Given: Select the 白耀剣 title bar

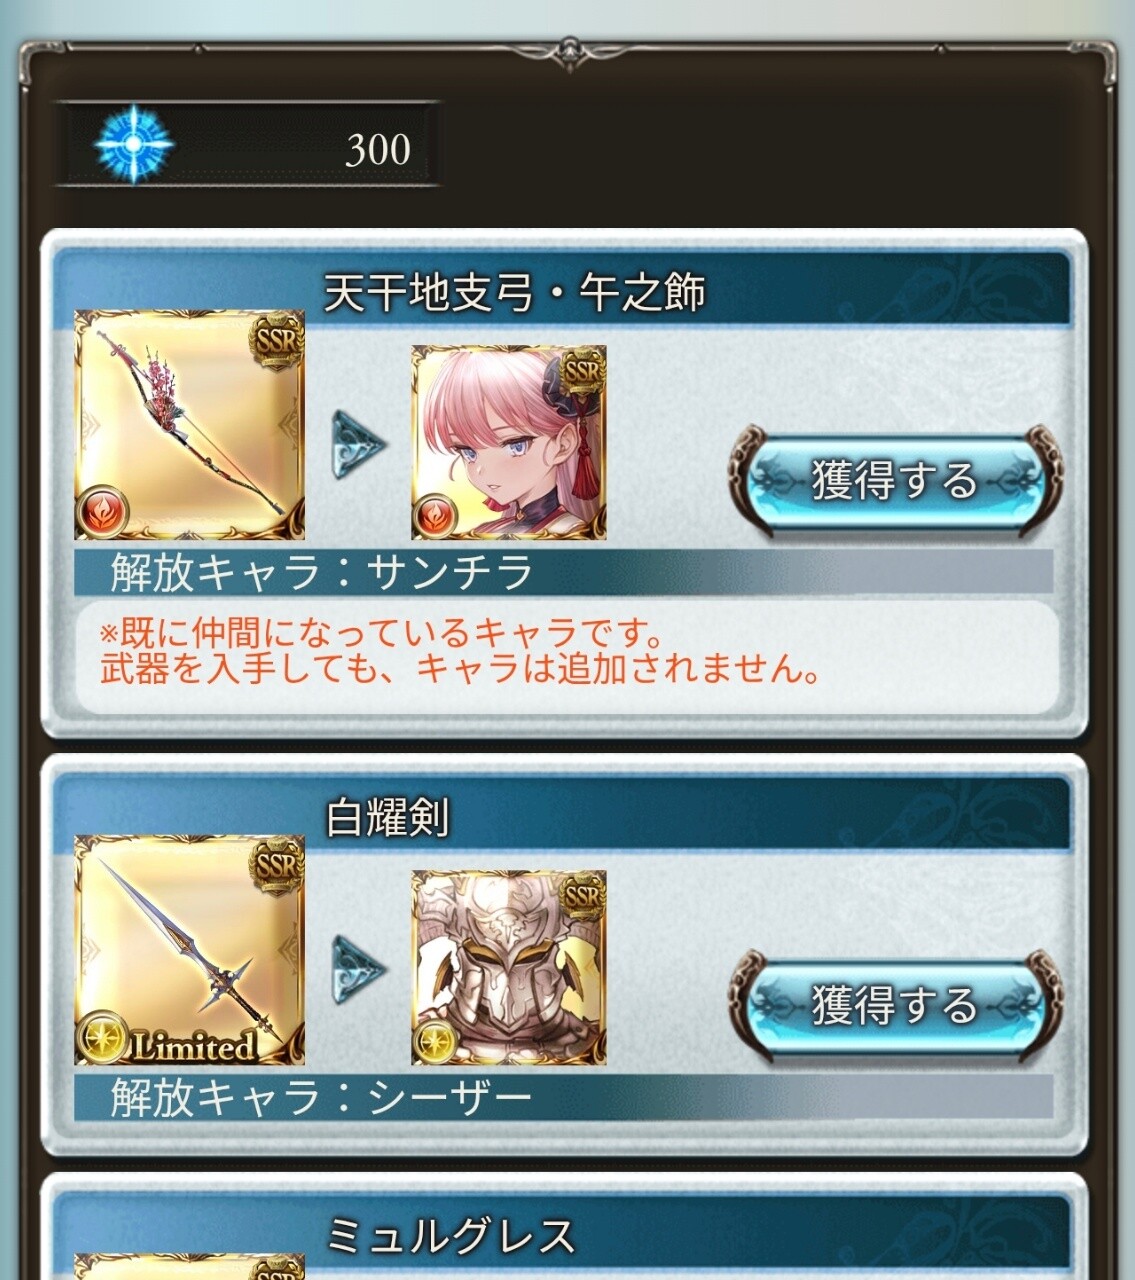Looking at the screenshot, I should tap(561, 816).
